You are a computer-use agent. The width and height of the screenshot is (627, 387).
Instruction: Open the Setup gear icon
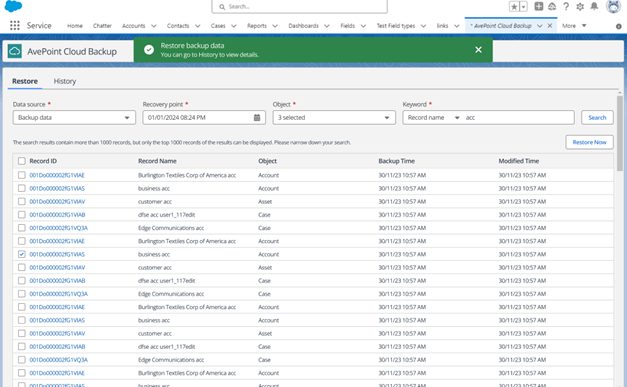(x=580, y=6)
